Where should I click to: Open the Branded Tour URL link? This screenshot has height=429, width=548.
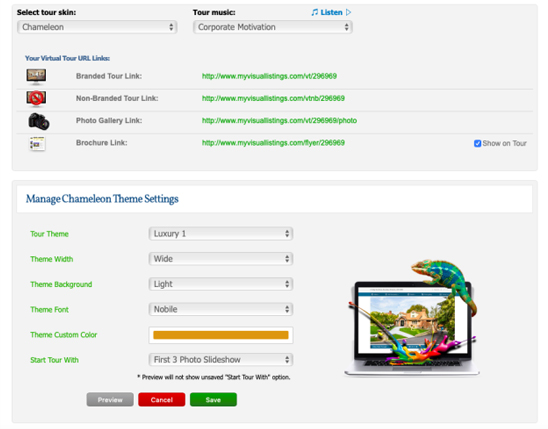[269, 76]
